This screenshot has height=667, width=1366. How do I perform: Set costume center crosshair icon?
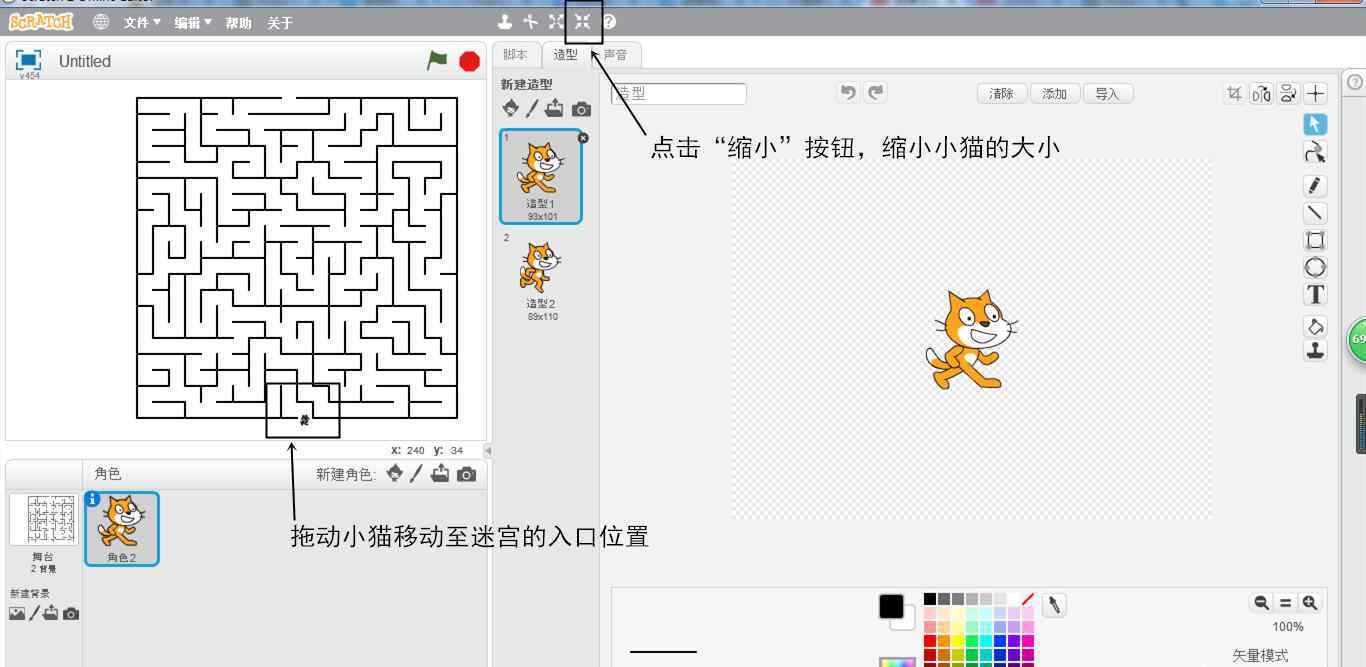[x=1315, y=94]
